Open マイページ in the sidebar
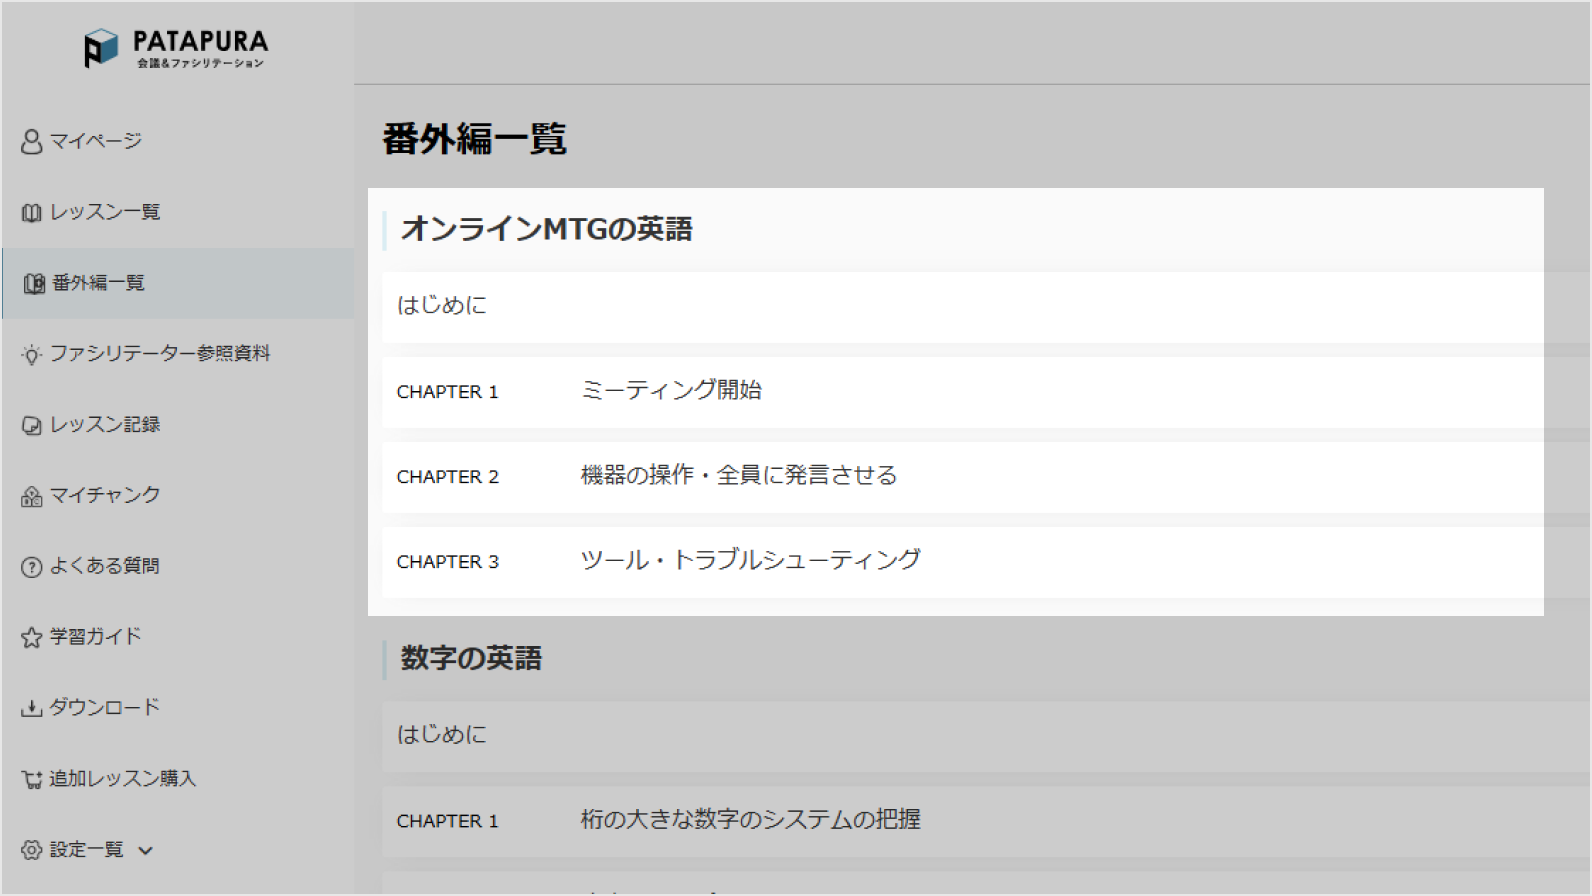The width and height of the screenshot is (1592, 896). (x=96, y=141)
